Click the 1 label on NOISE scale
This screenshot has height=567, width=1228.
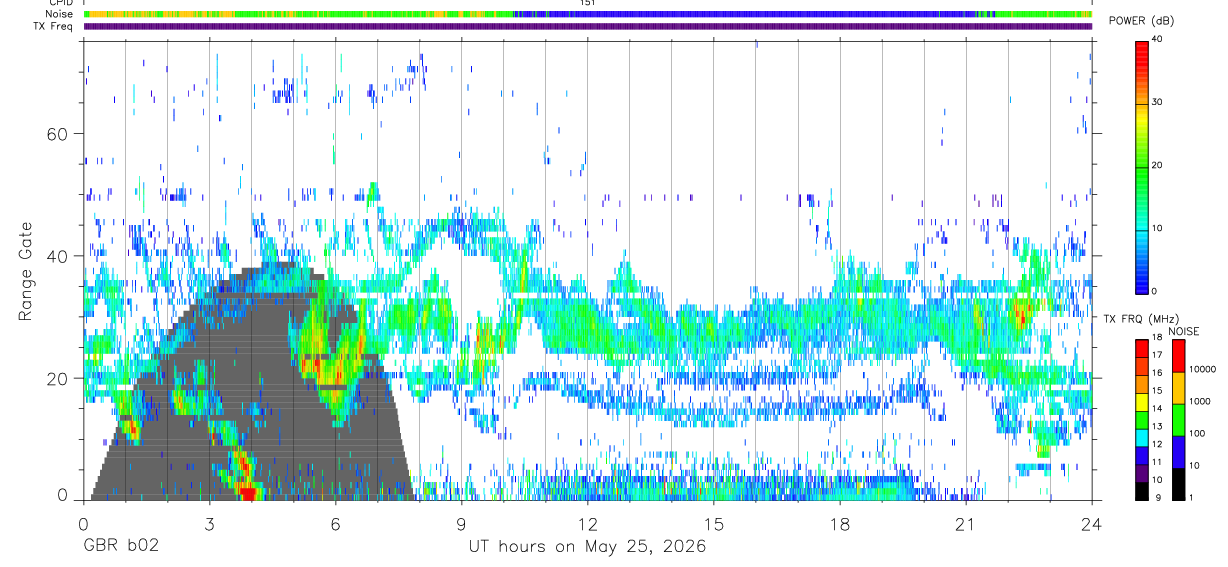(x=1191, y=498)
